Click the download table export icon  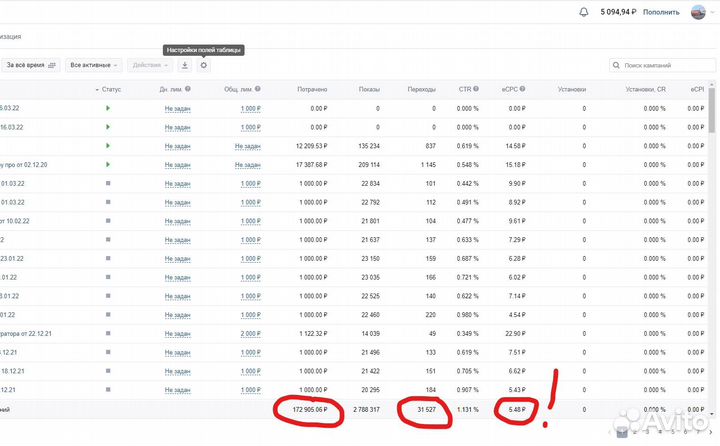[184, 65]
